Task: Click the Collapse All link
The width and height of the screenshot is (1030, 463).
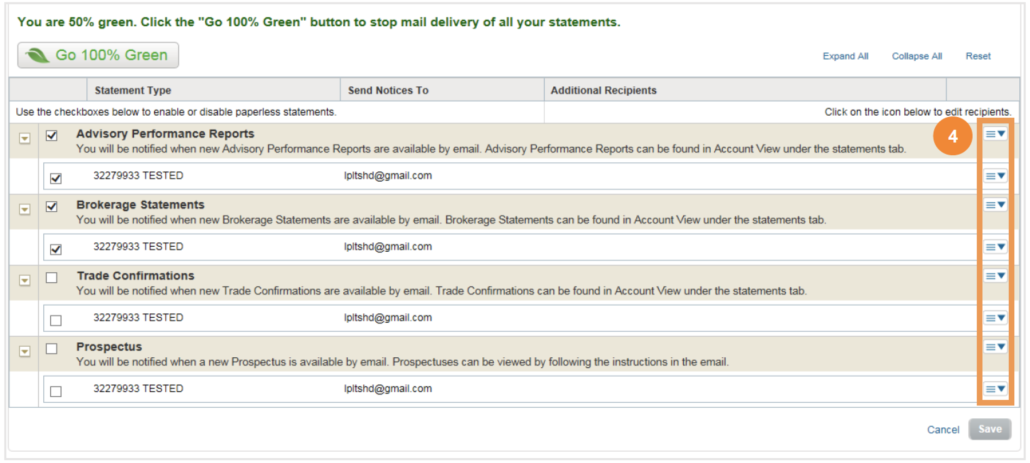Action: pyautogui.click(x=917, y=56)
